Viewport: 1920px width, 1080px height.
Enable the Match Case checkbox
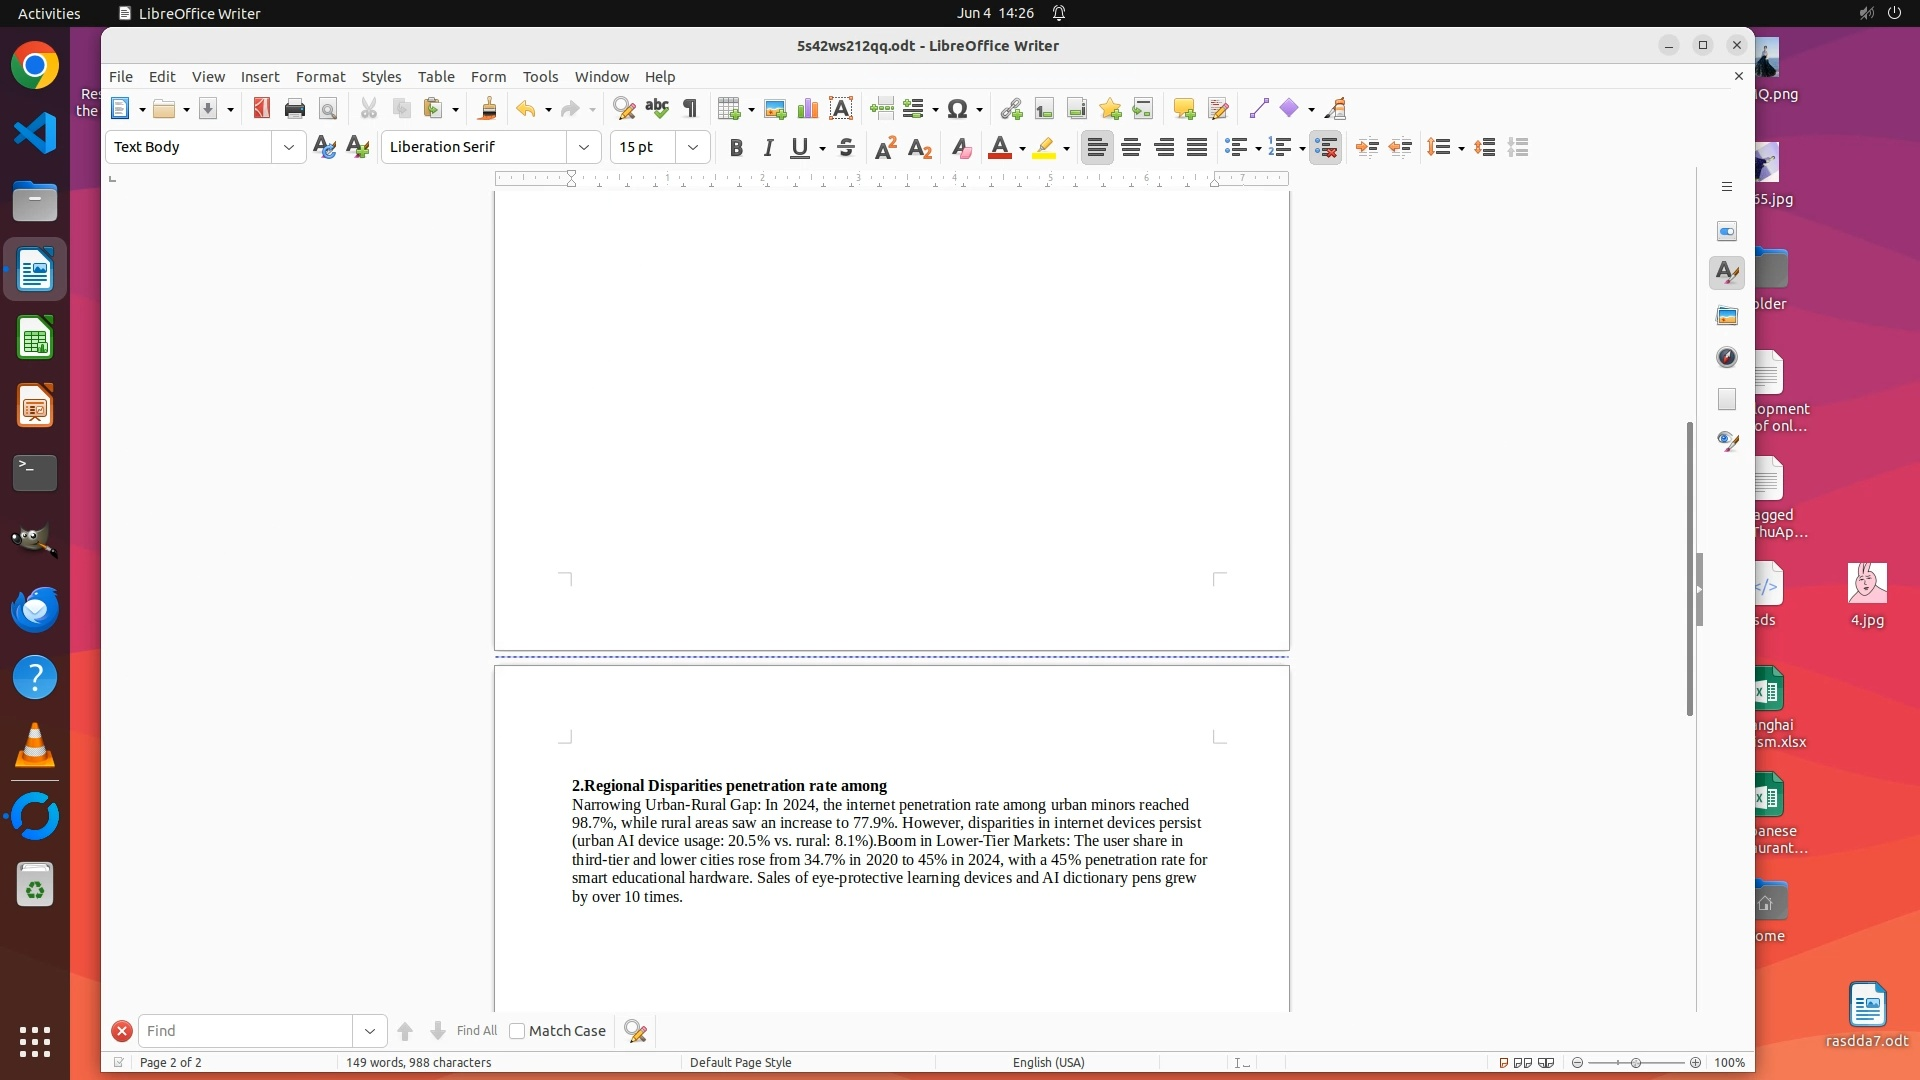pos(517,1031)
